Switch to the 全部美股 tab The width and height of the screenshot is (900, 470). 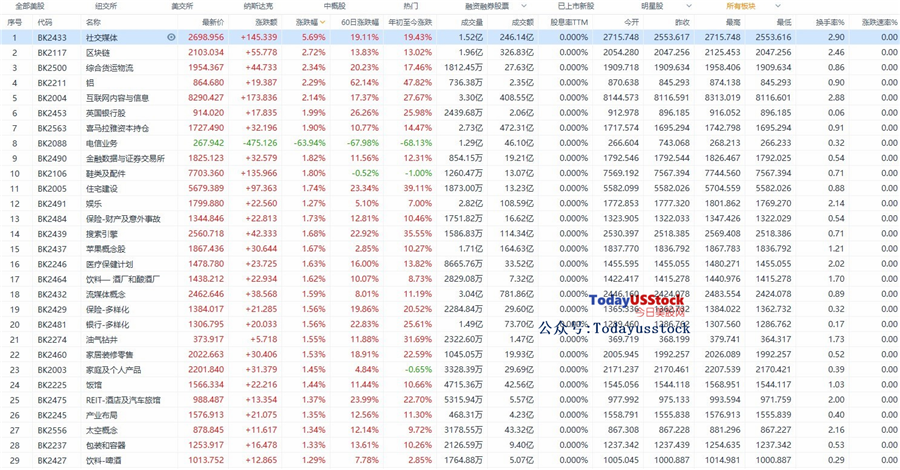(x=29, y=6)
